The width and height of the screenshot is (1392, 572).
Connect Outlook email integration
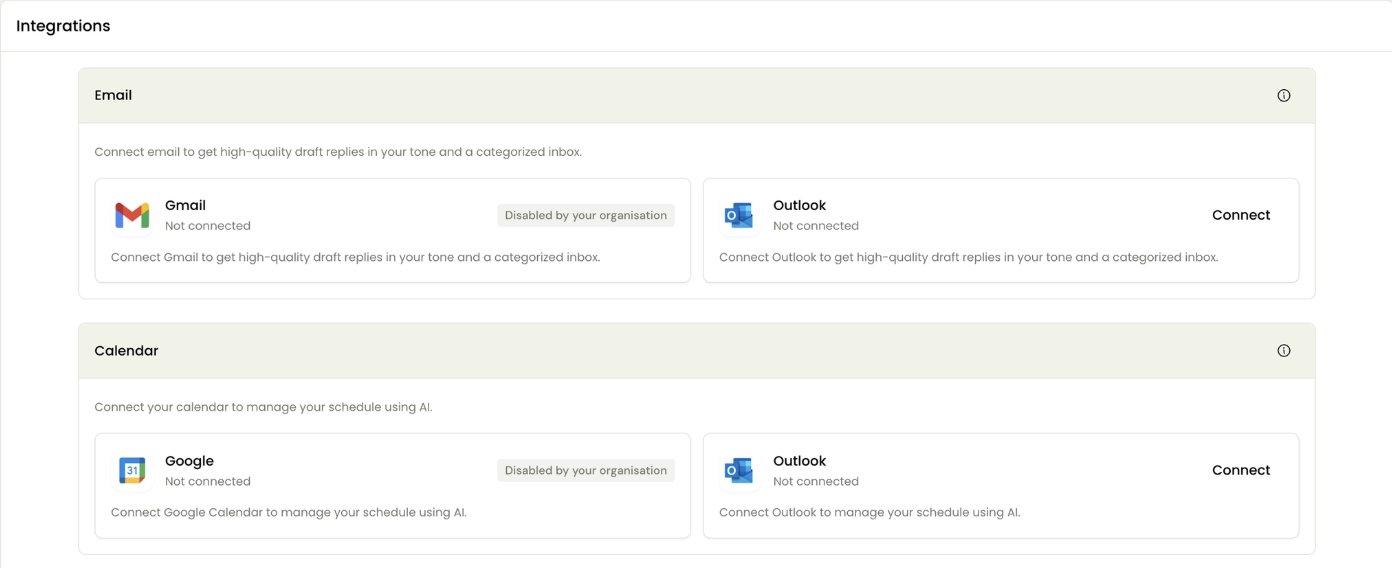tap(1241, 215)
